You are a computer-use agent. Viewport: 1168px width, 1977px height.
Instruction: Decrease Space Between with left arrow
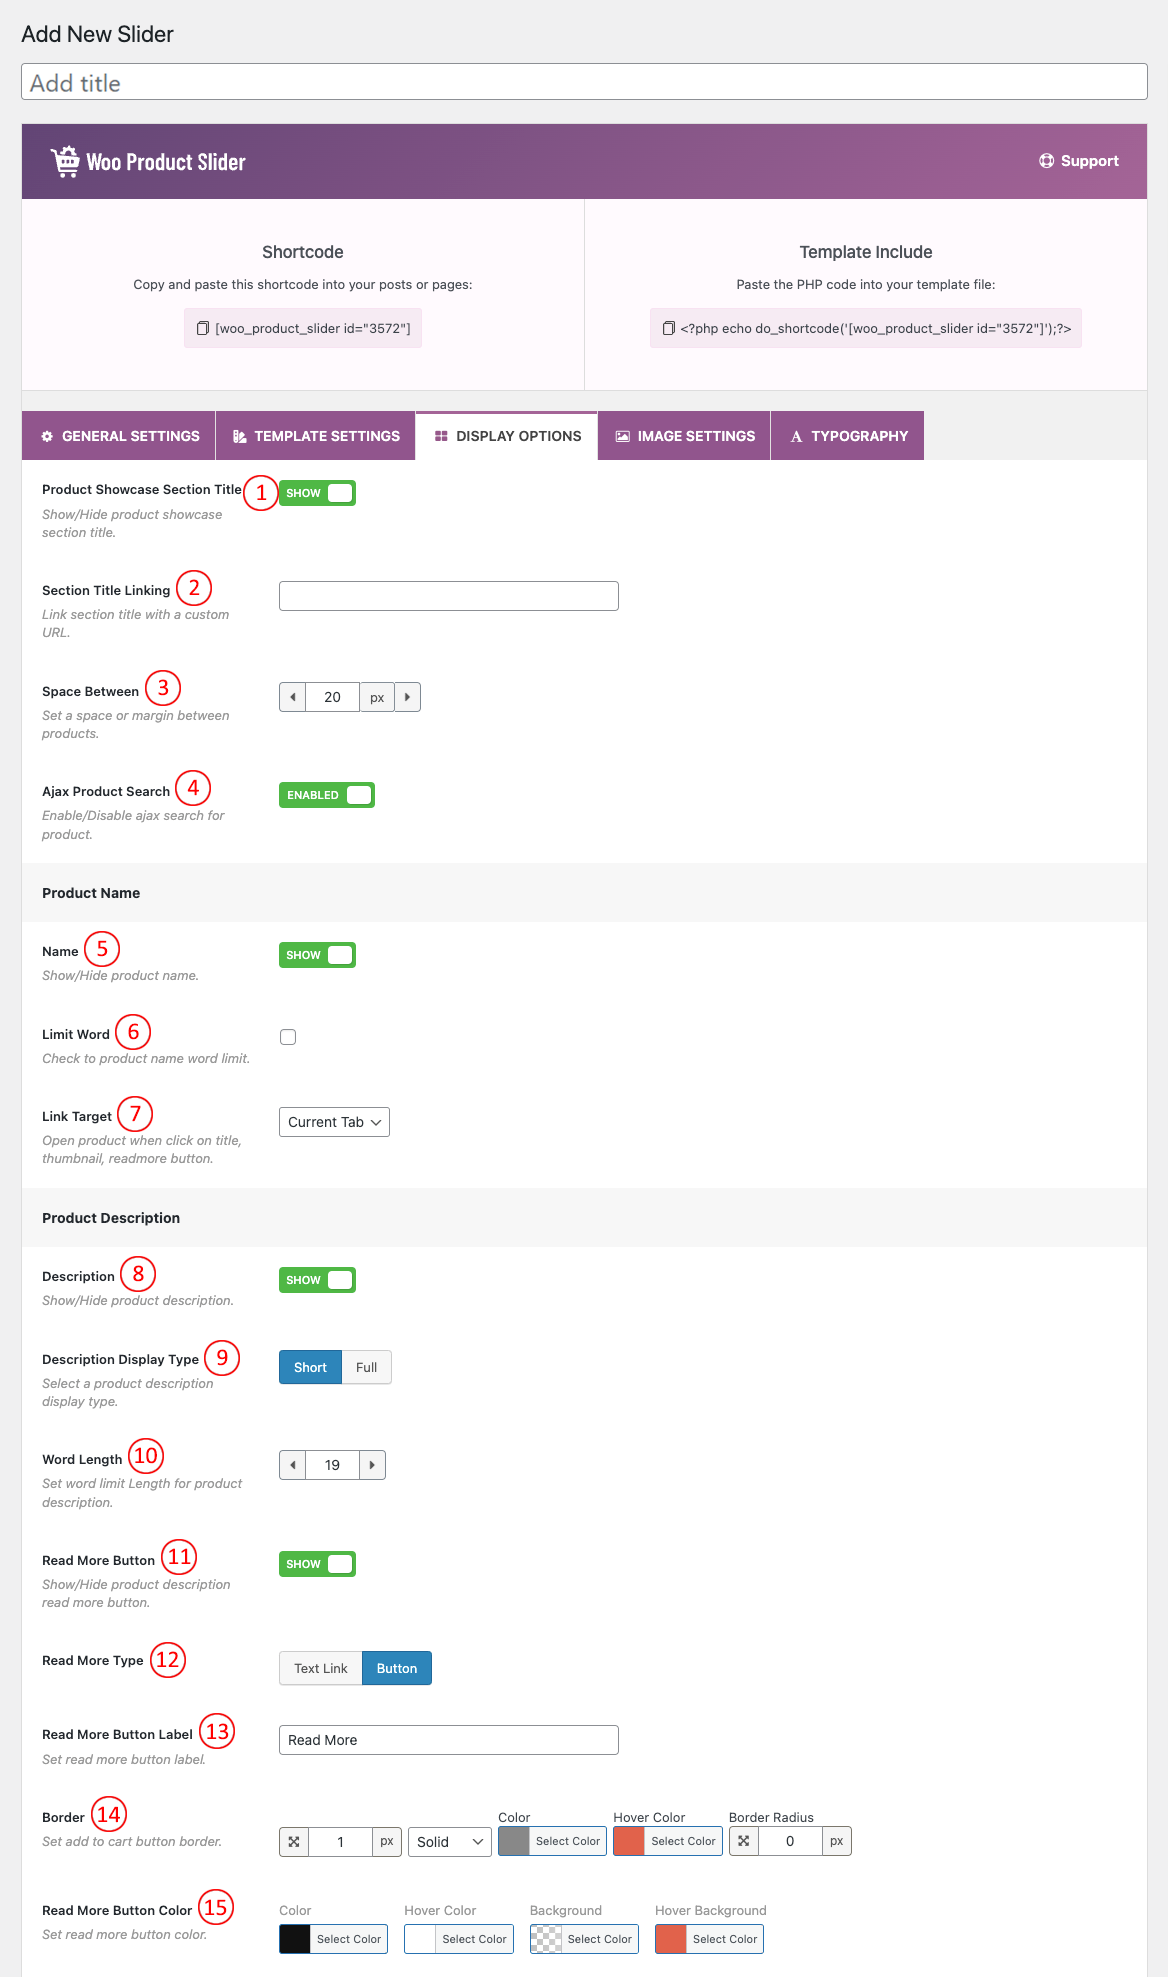tap(293, 697)
